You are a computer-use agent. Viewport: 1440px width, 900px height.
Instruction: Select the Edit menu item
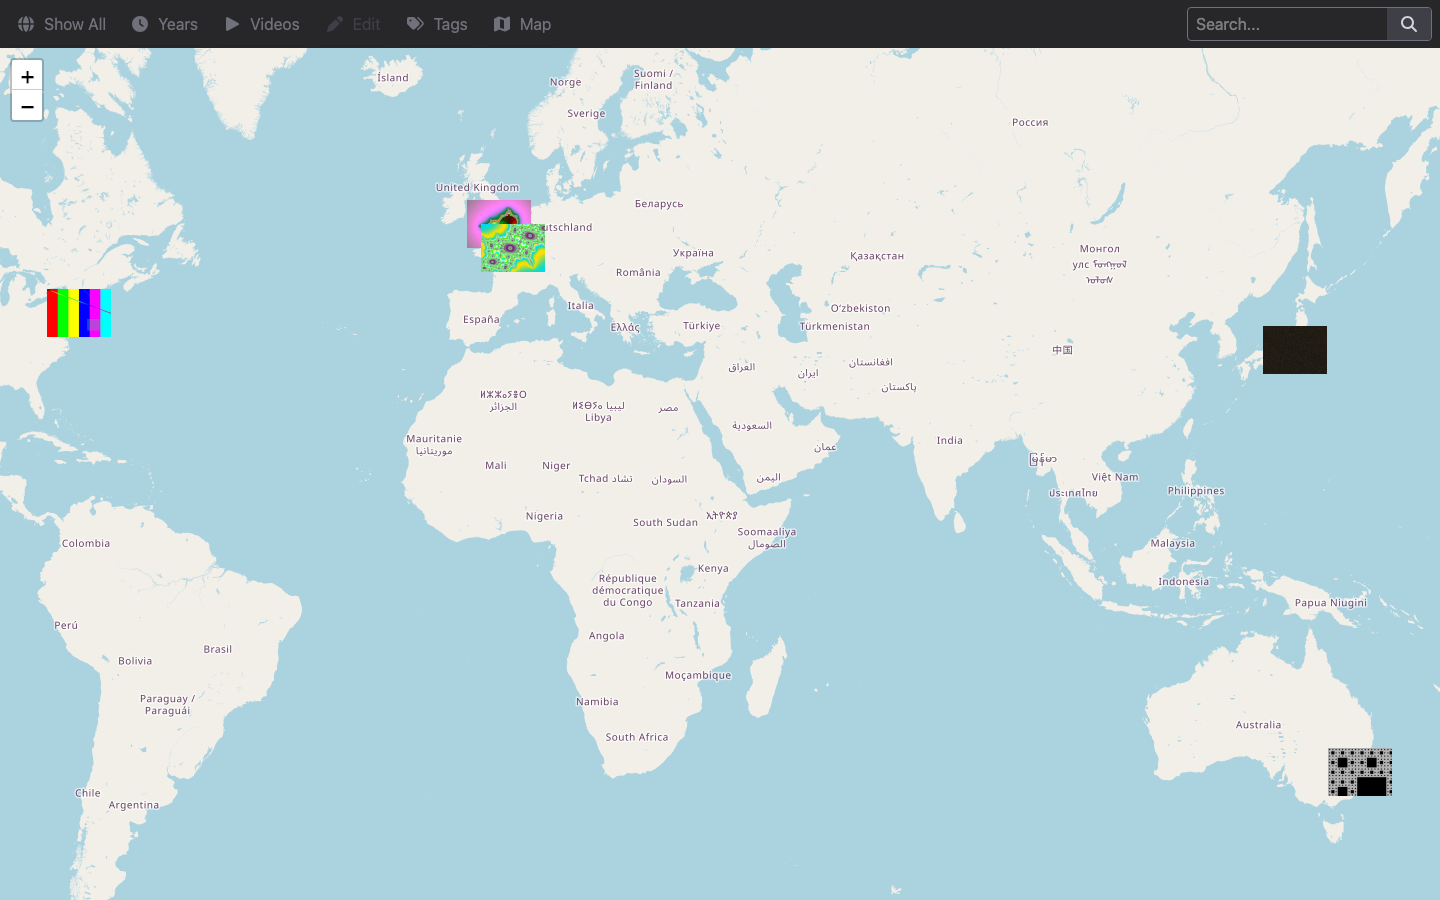(354, 24)
